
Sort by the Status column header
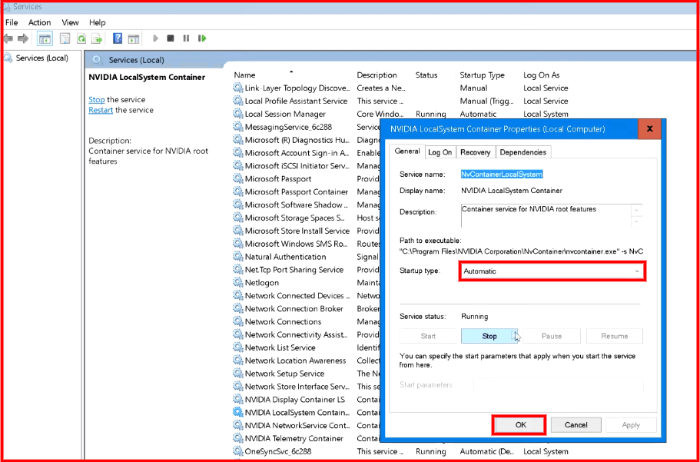[x=426, y=75]
